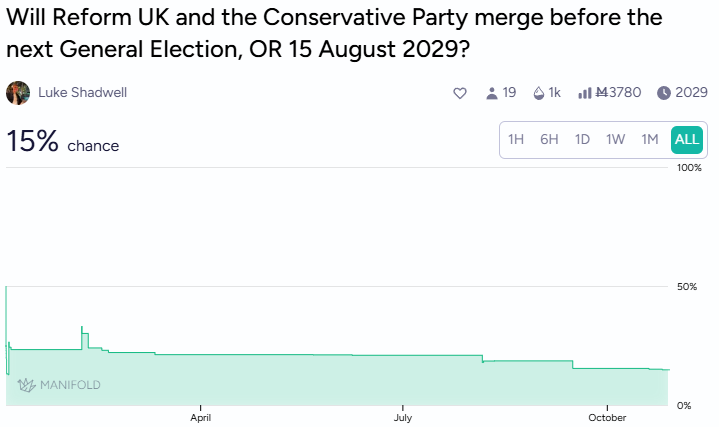
Task: Click the close date clock icon
Action: tap(664, 93)
